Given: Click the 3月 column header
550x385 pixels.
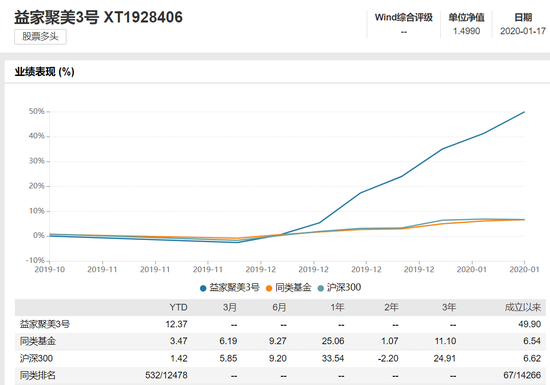Looking at the screenshot, I should pos(230,308).
